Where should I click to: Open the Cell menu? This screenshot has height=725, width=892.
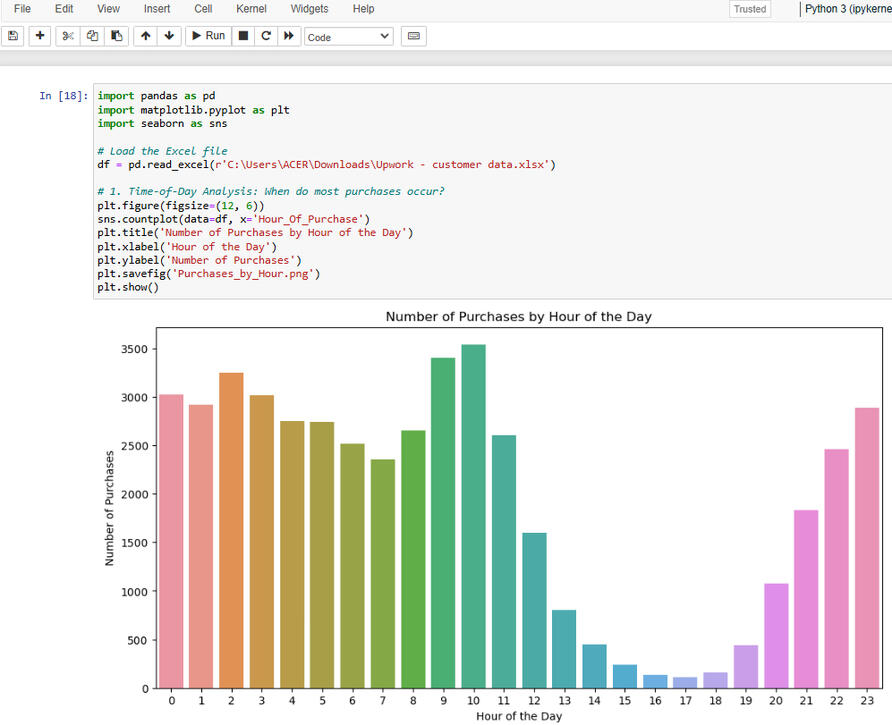pyautogui.click(x=203, y=9)
